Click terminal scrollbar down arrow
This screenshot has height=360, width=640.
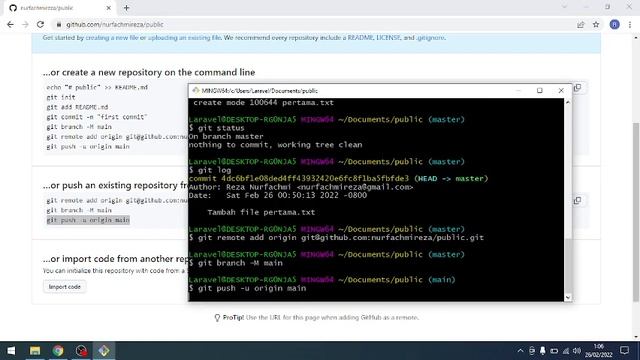coord(568,298)
